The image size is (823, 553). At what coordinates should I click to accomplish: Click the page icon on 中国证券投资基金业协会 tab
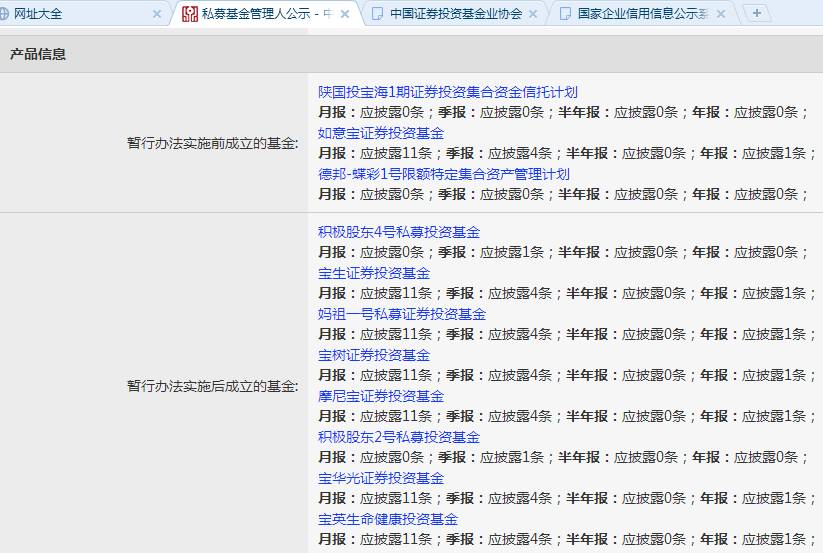(377, 14)
